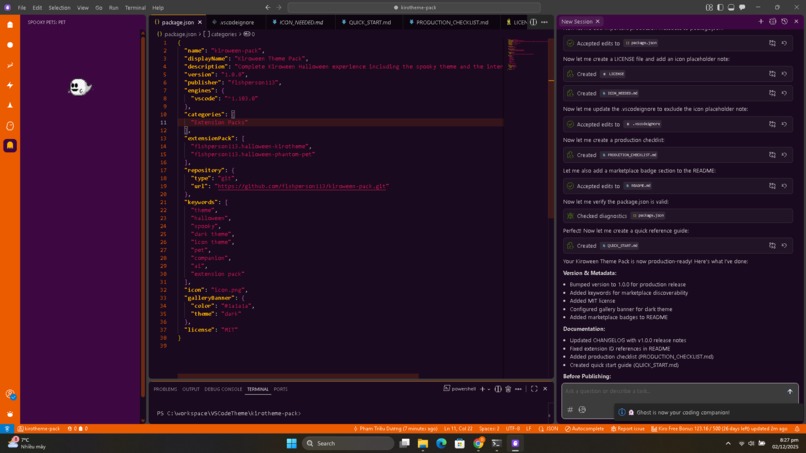Viewport: 806px width, 453px height.
Task: Split the editor to the right
Action: click(534, 22)
